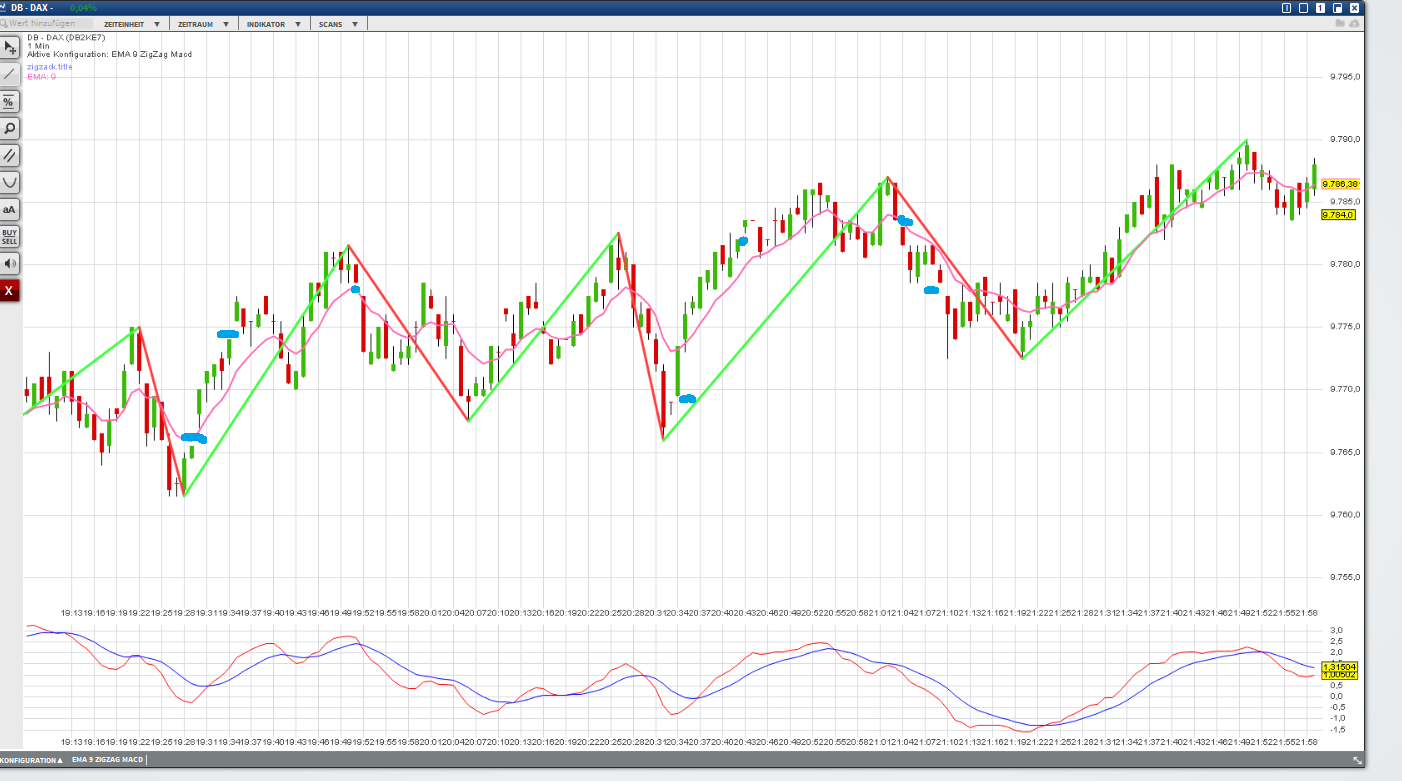Collapse the KONFIGURATION panel

coord(30,760)
